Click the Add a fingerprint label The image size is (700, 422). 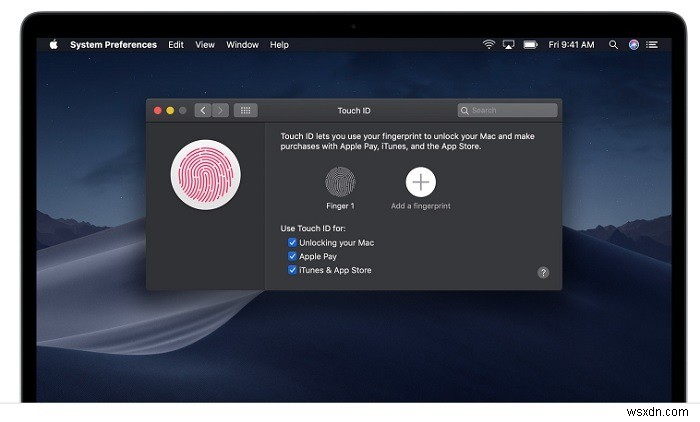[421, 206]
